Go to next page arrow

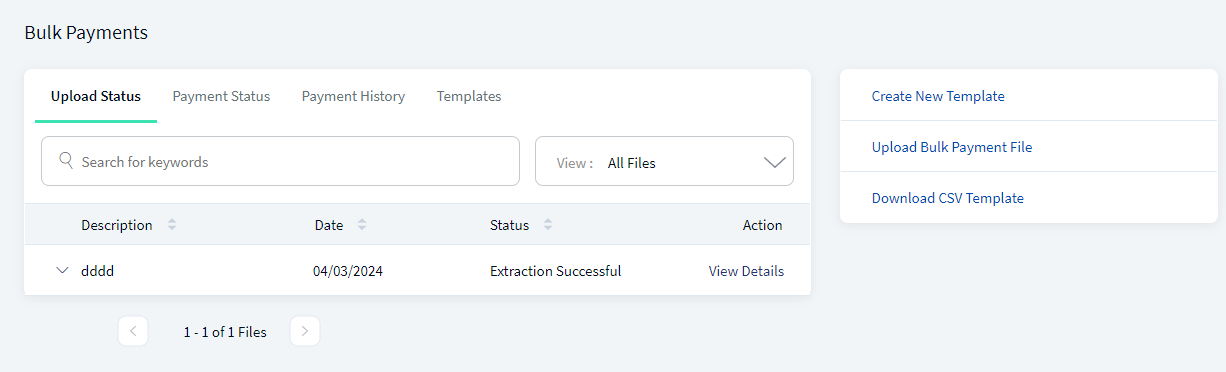(305, 331)
